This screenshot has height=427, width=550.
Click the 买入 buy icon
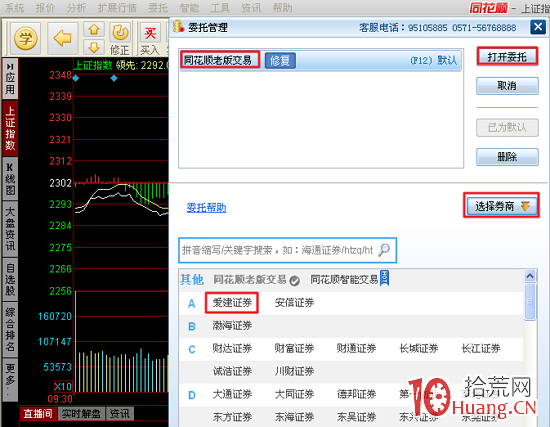[x=150, y=38]
